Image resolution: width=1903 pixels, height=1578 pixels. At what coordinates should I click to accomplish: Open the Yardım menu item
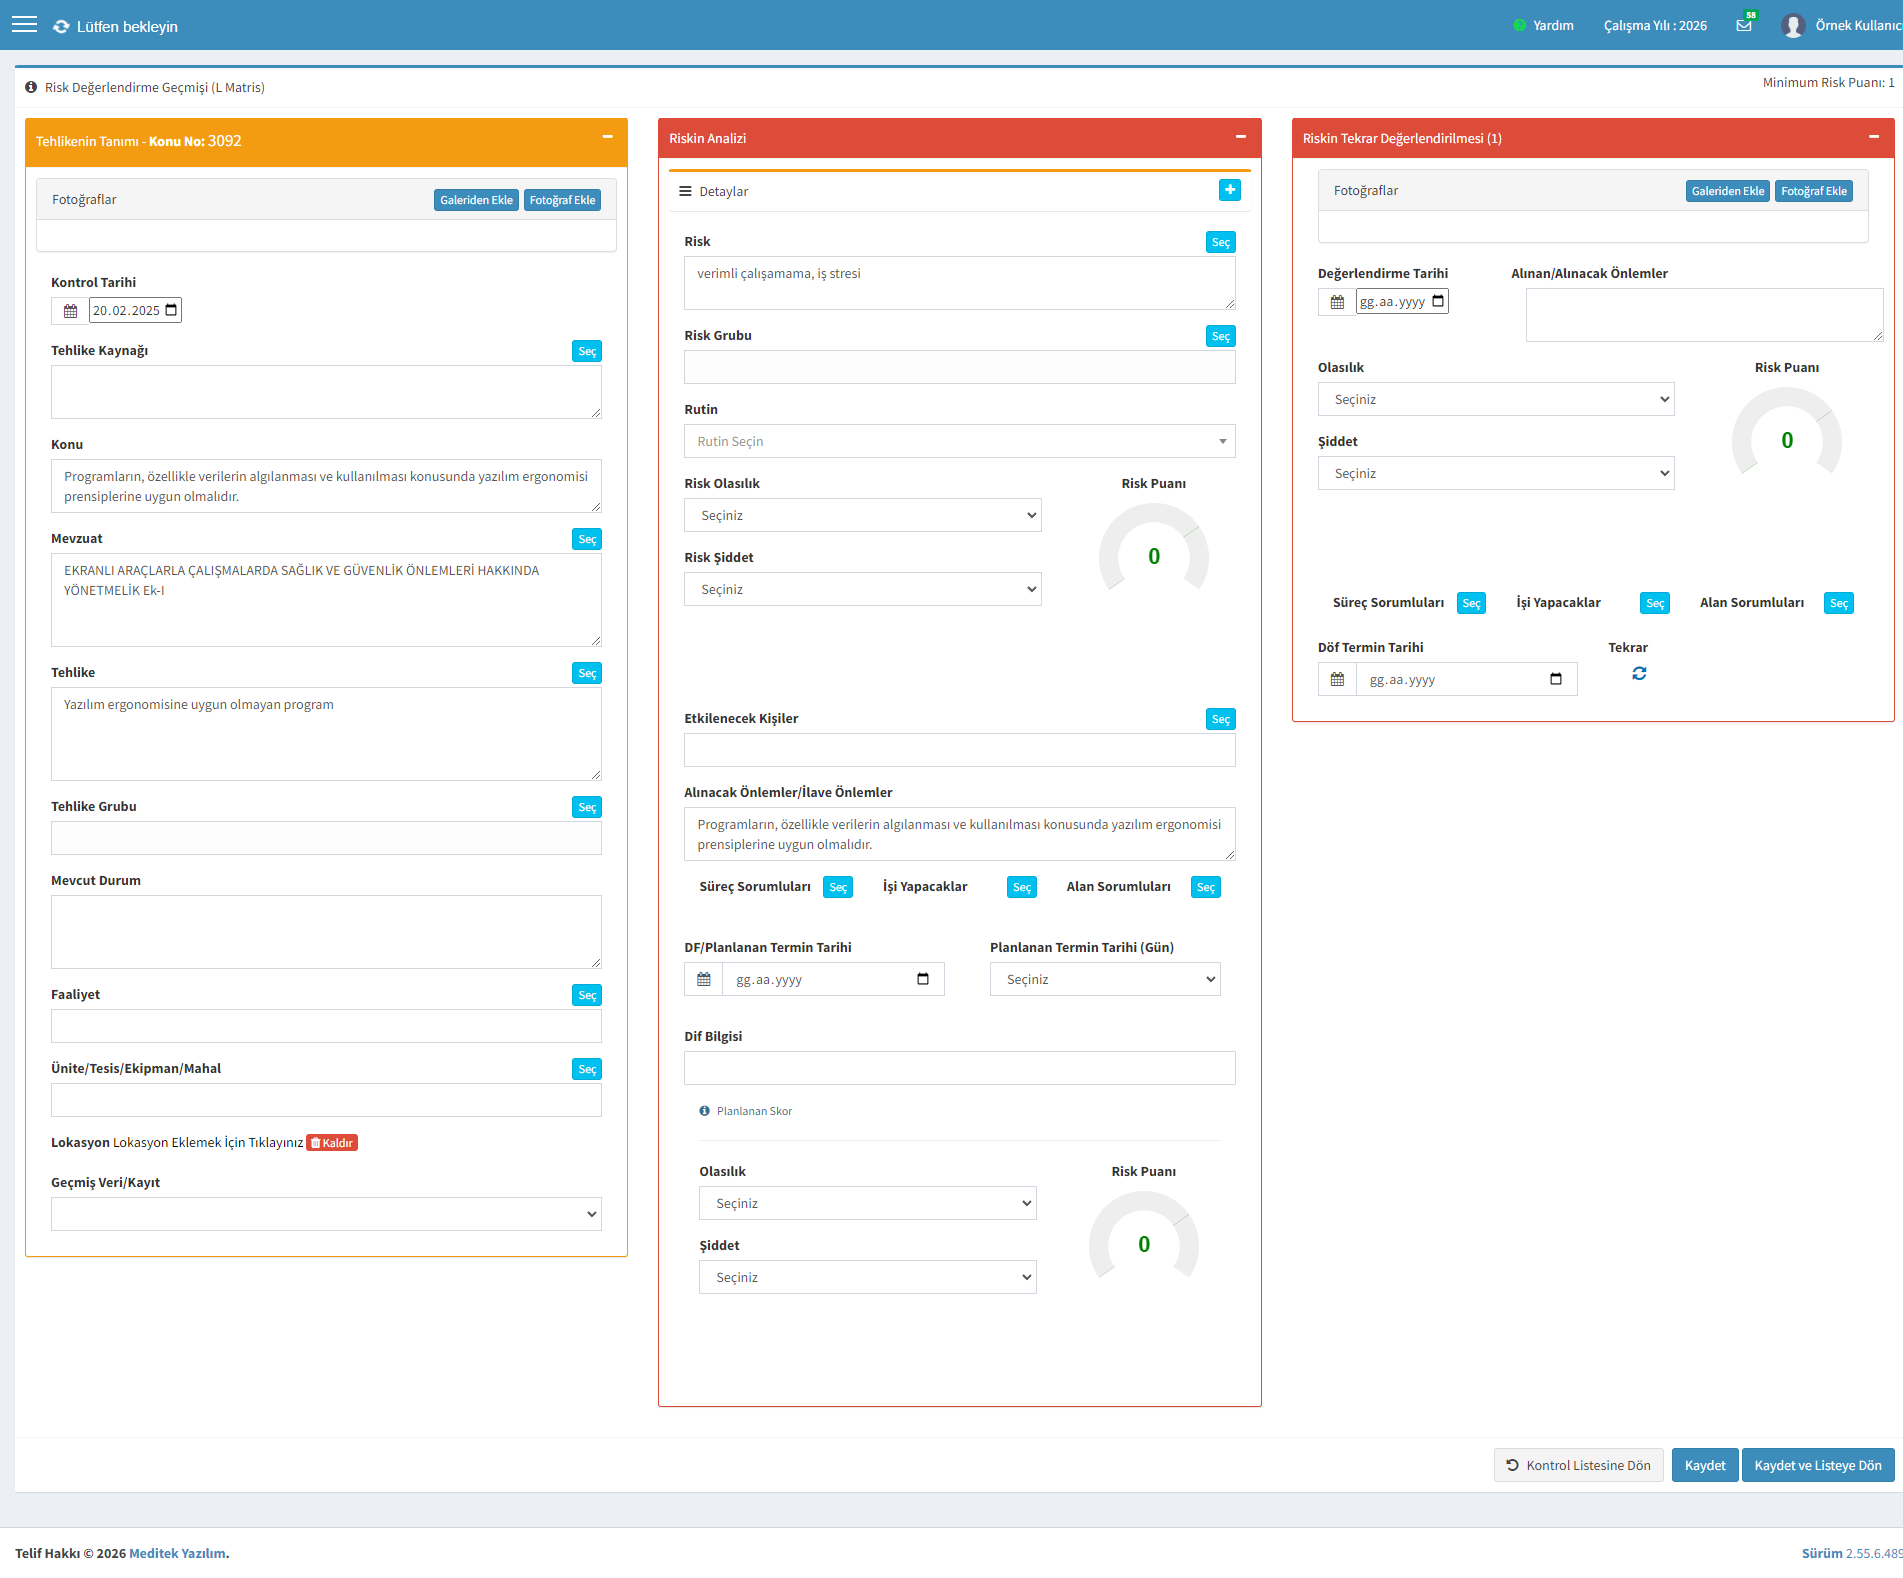coord(1544,26)
